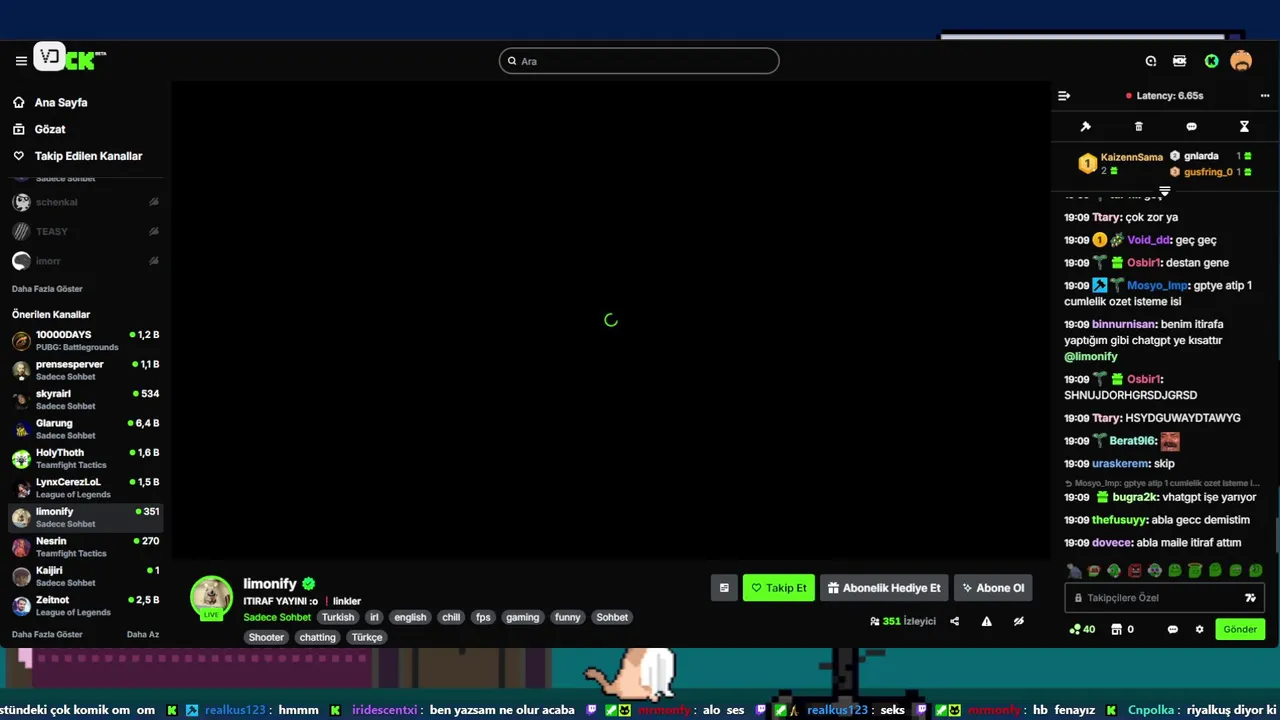Pick the red angry face emote

tap(1134, 571)
